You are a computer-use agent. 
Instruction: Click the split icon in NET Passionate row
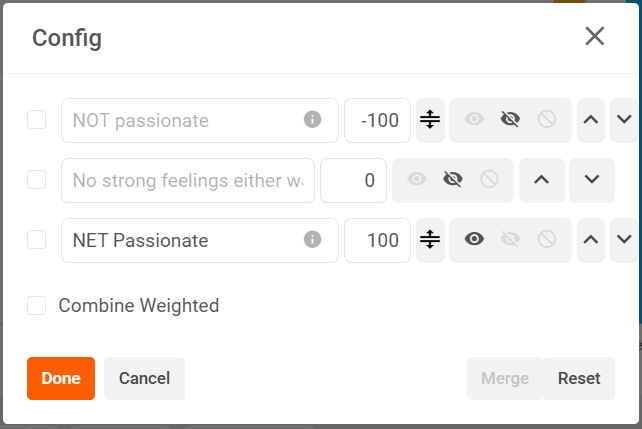click(x=430, y=239)
